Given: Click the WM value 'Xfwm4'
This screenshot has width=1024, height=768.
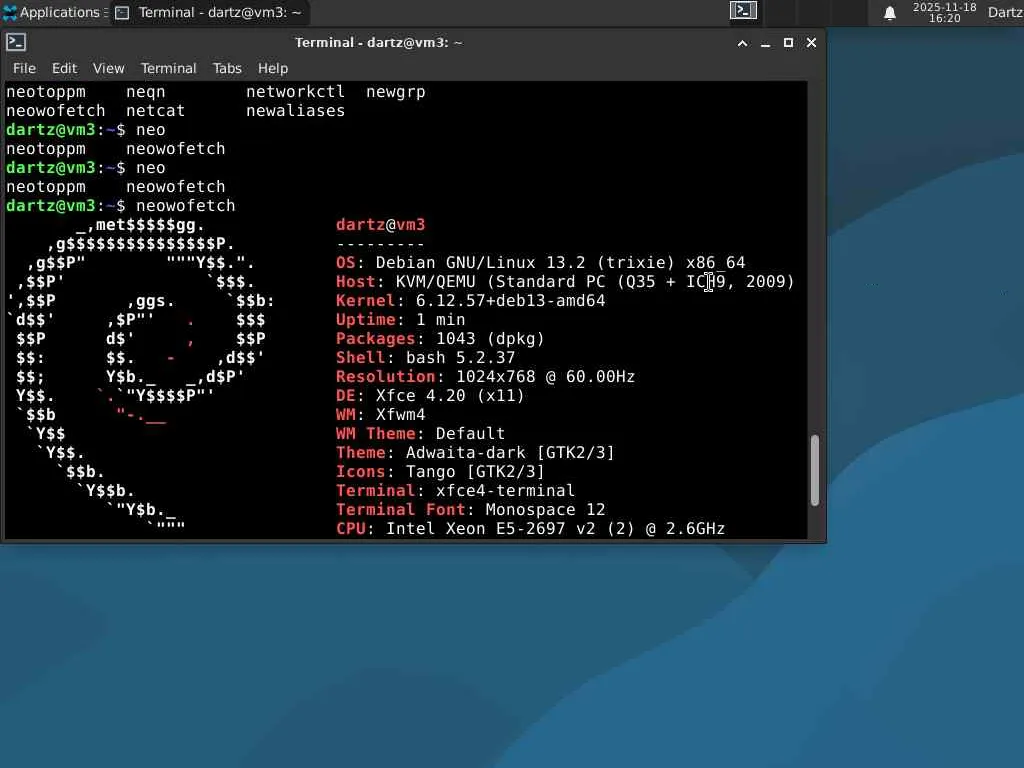Looking at the screenshot, I should pos(400,414).
